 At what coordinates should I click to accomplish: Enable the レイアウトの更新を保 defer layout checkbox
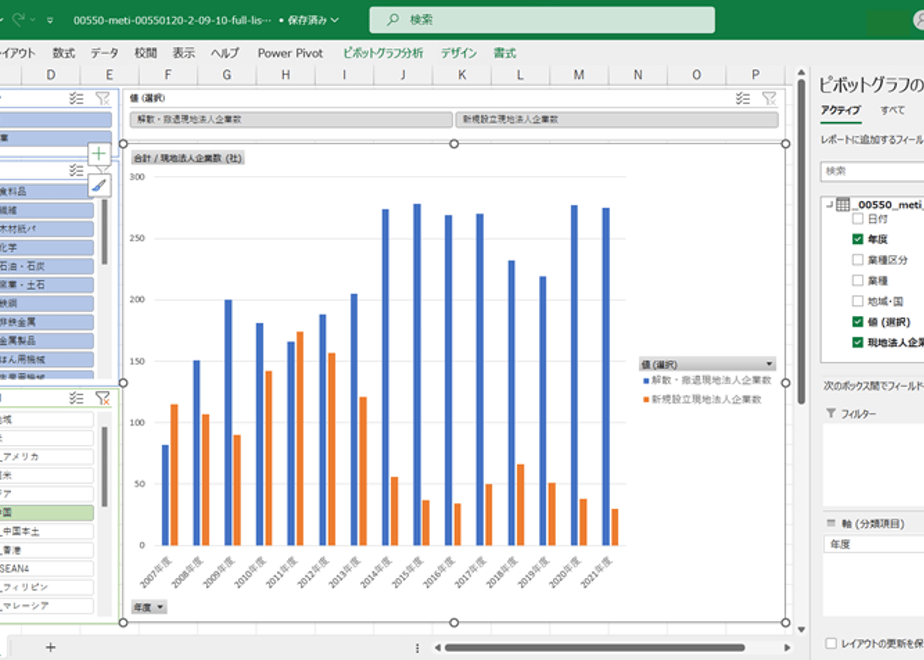[x=831, y=643]
